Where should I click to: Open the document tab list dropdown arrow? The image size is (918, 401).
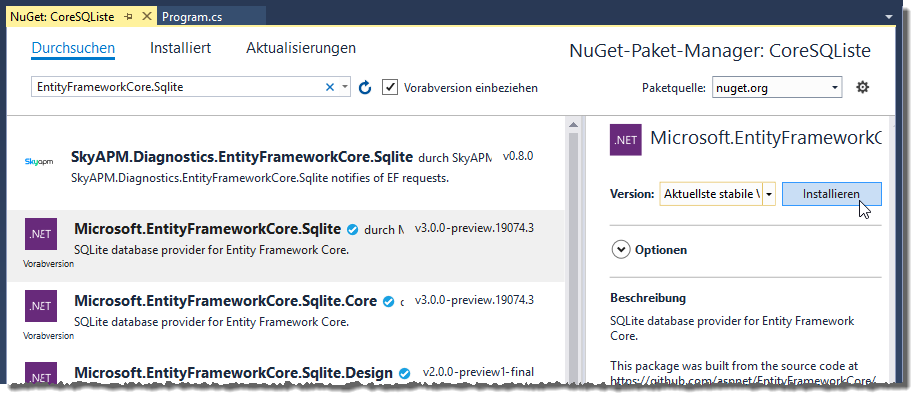[x=889, y=17]
